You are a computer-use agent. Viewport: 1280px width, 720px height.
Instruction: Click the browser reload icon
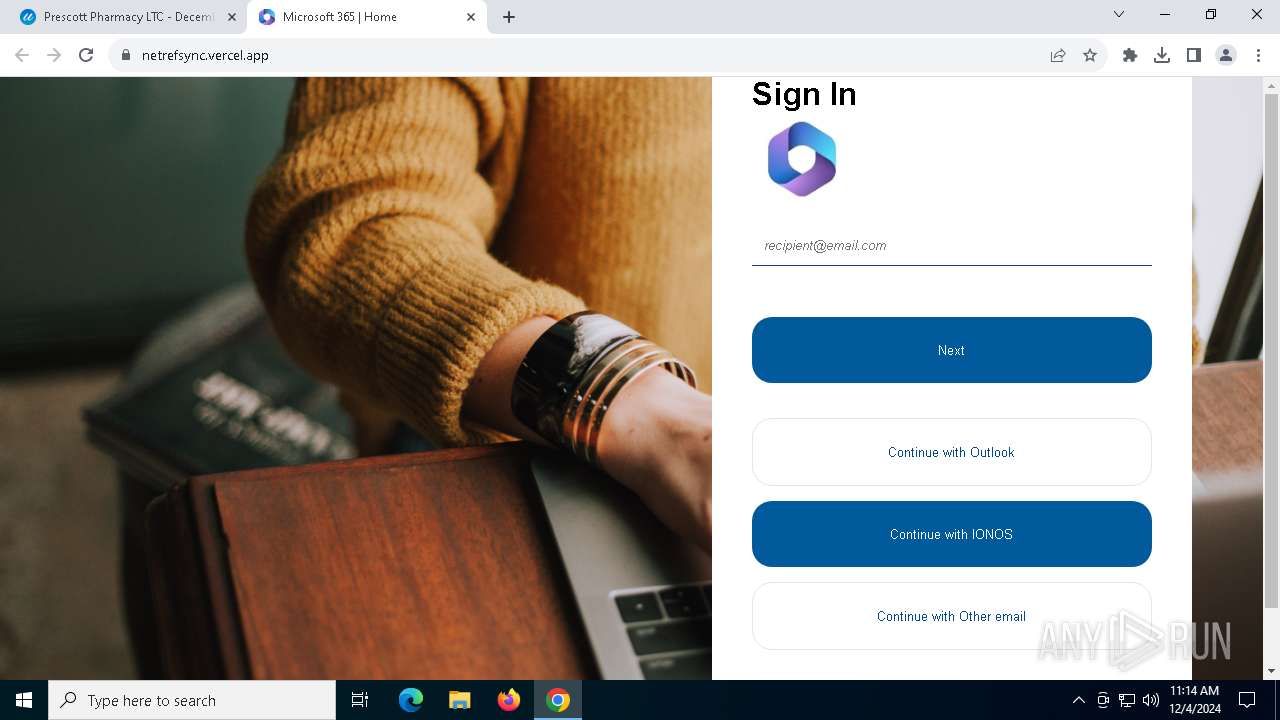(86, 55)
